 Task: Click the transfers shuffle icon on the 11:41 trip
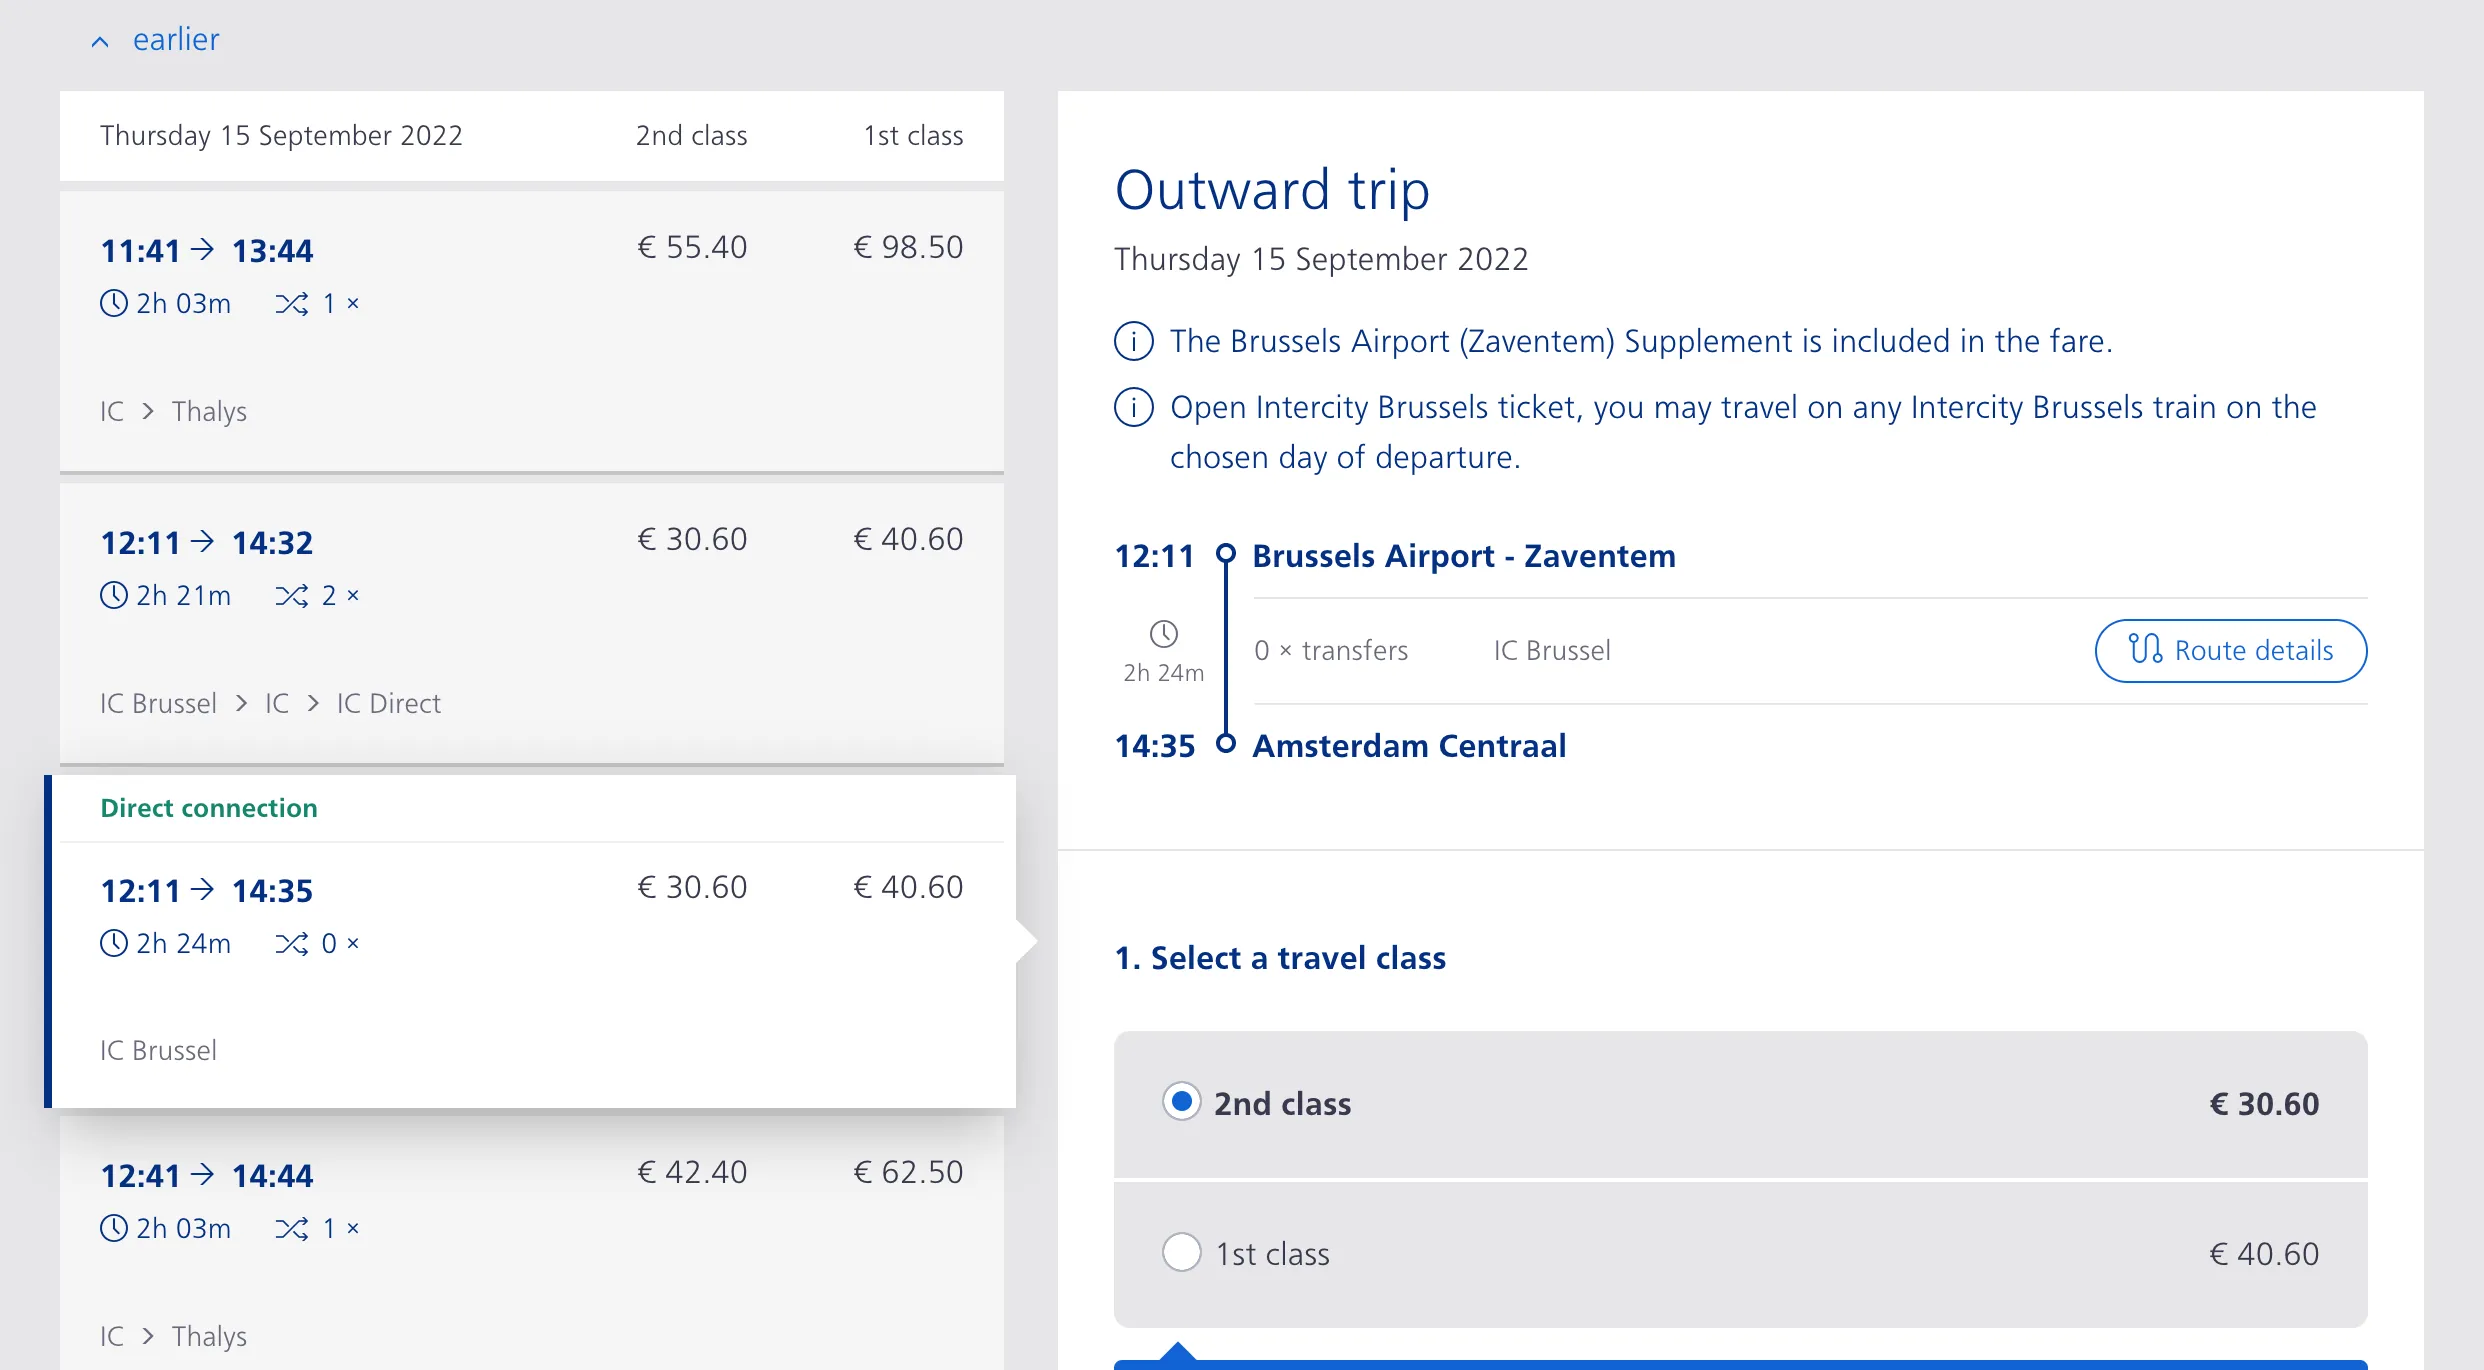tap(292, 304)
